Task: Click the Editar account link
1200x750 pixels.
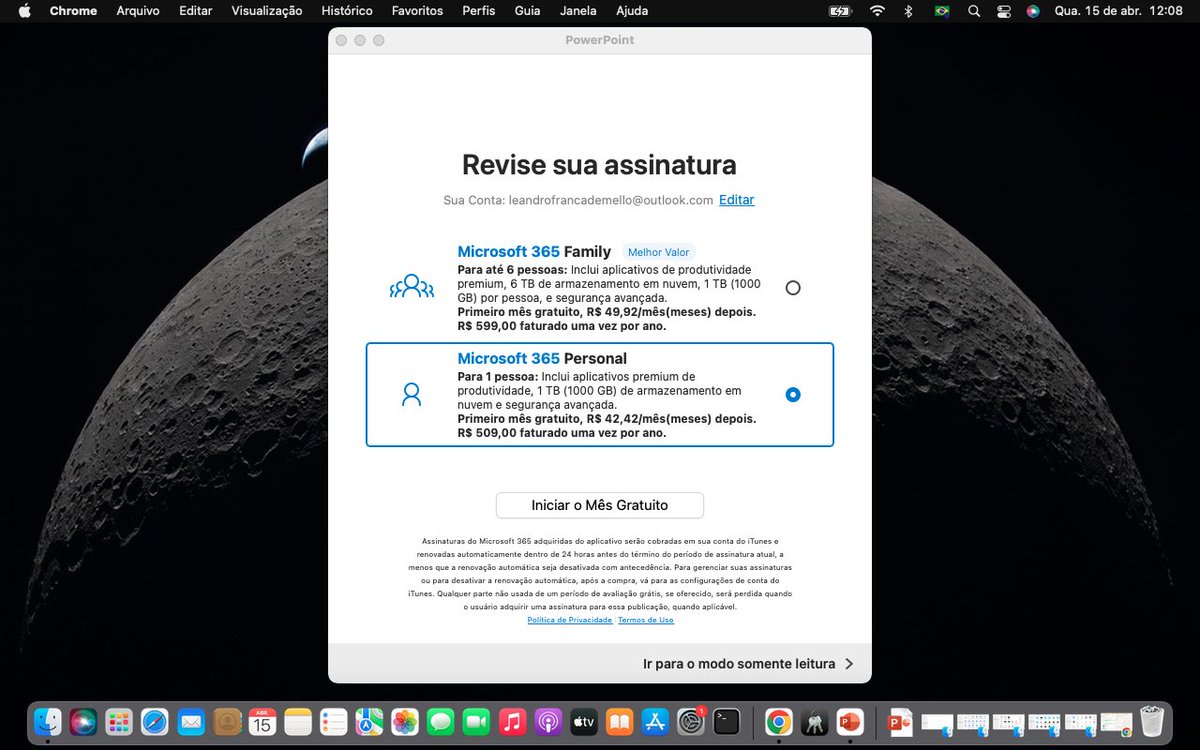Action: [x=737, y=200]
